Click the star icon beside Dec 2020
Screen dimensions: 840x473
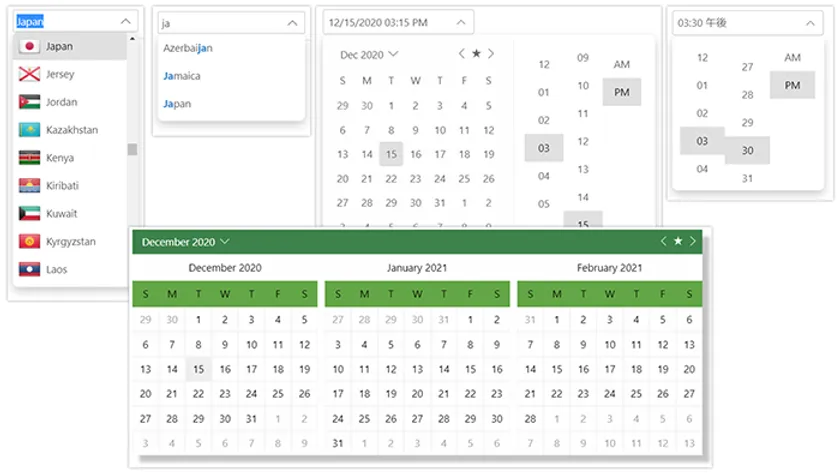(x=476, y=54)
